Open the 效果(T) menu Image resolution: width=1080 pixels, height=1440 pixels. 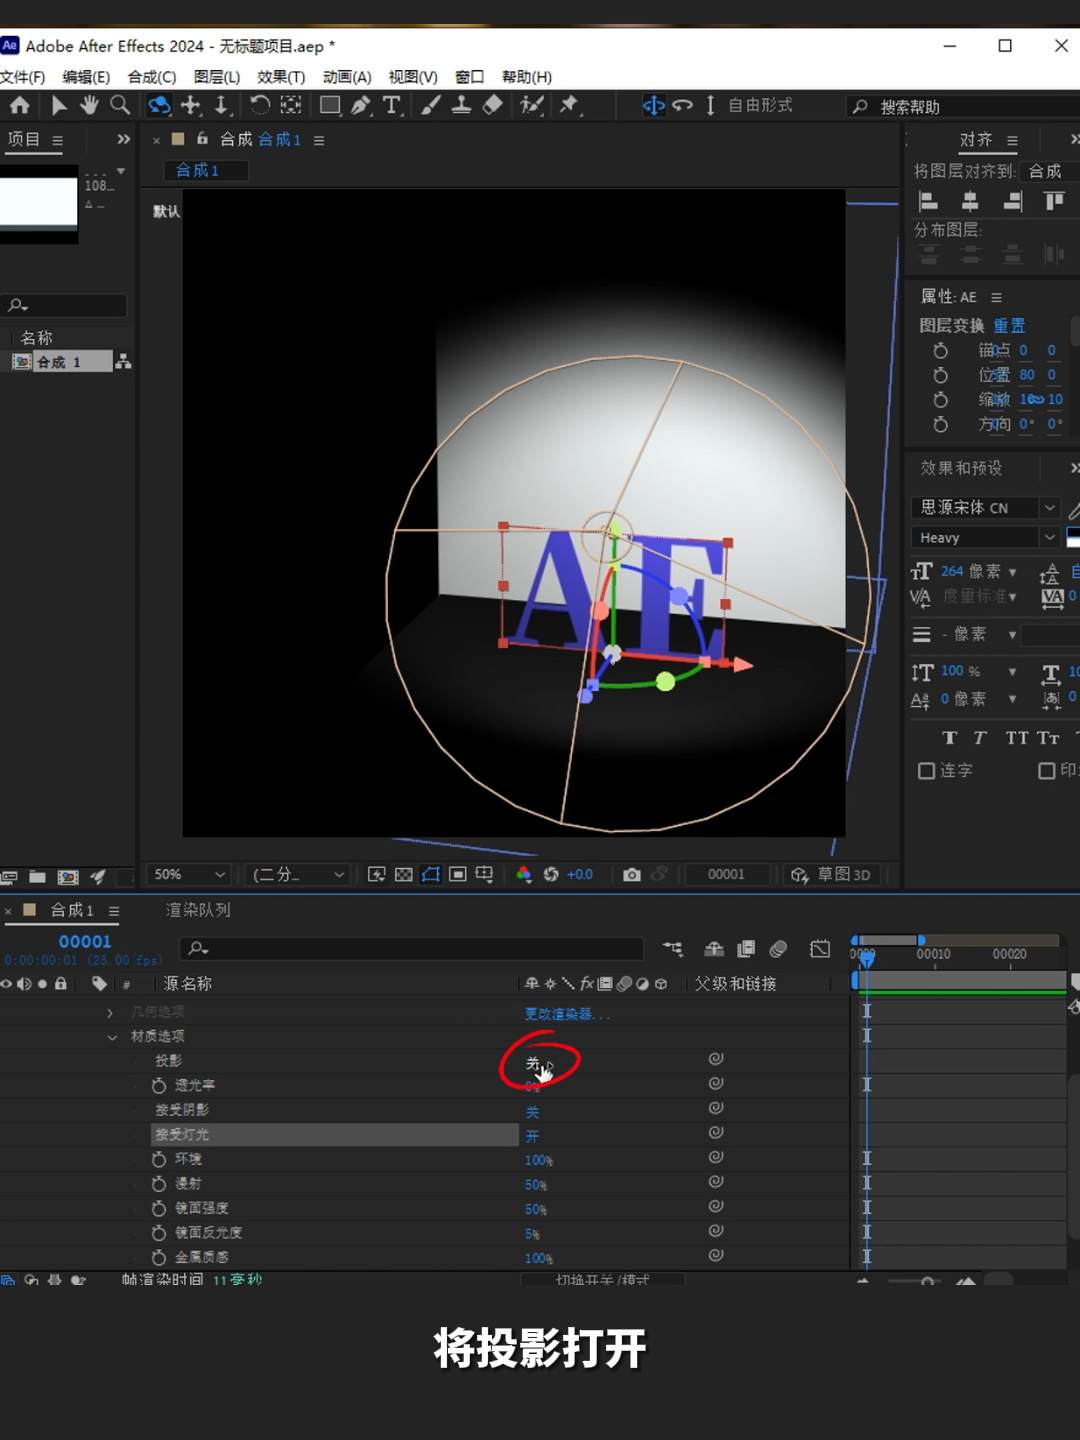tap(281, 77)
